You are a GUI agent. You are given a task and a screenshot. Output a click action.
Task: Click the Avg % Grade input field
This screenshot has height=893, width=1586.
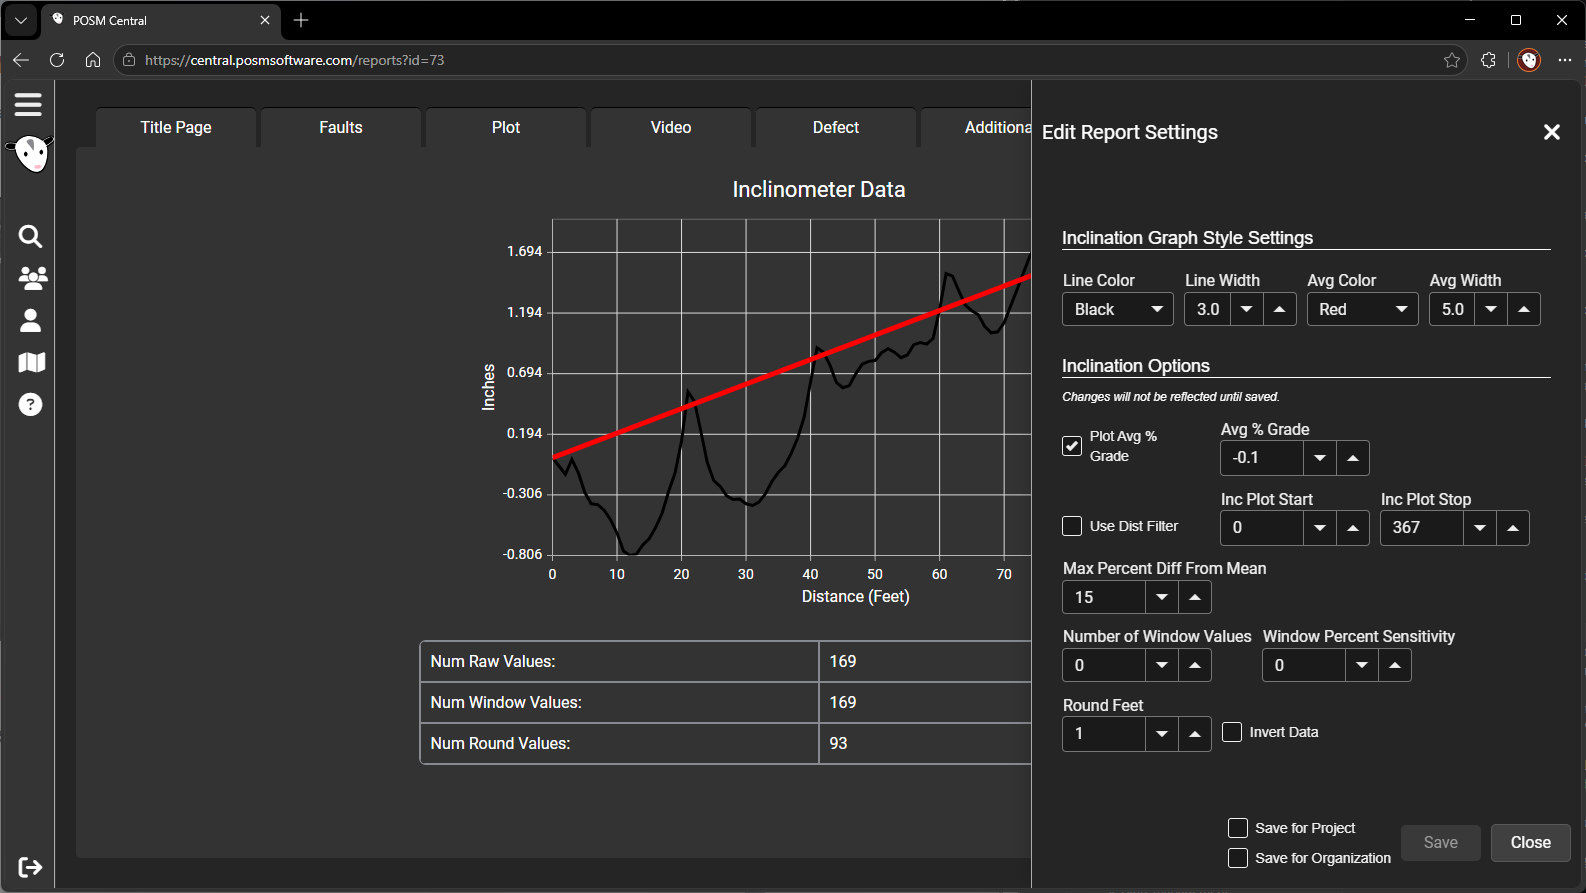(x=1262, y=458)
